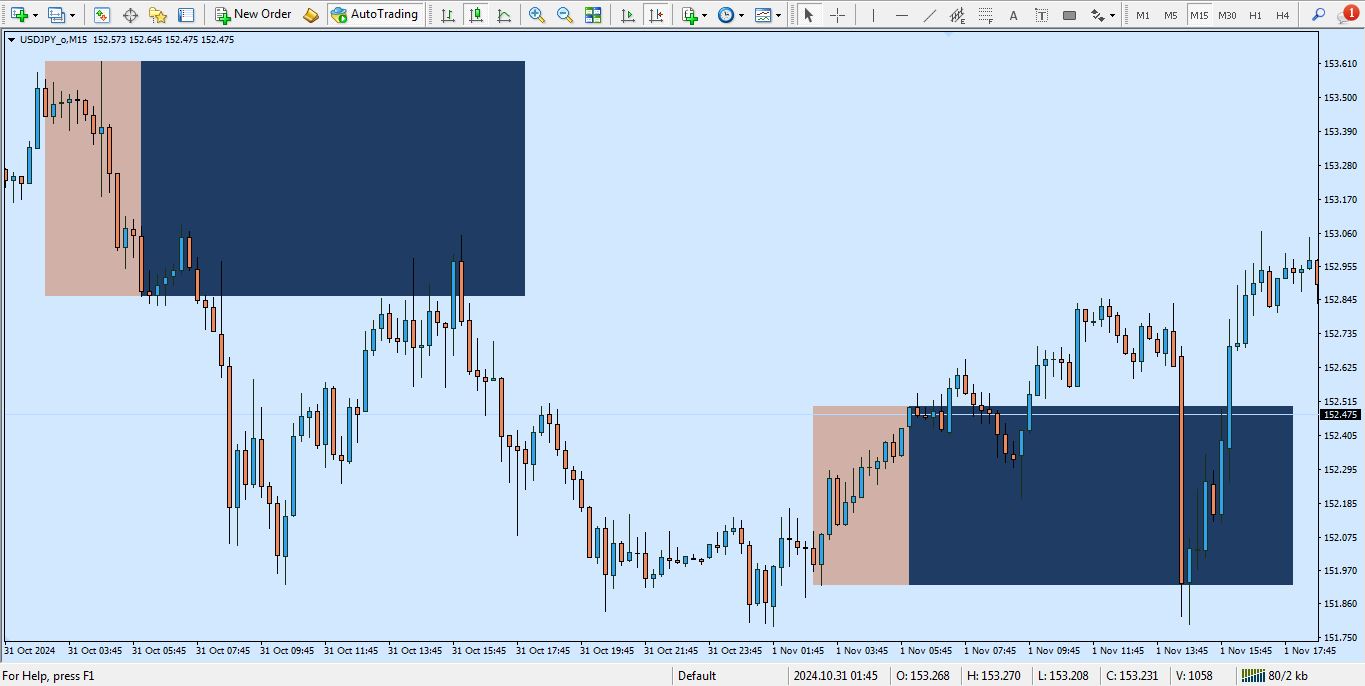Click the 153.610 price scale label
Viewport: 1365px width, 686px height.
click(x=1340, y=63)
